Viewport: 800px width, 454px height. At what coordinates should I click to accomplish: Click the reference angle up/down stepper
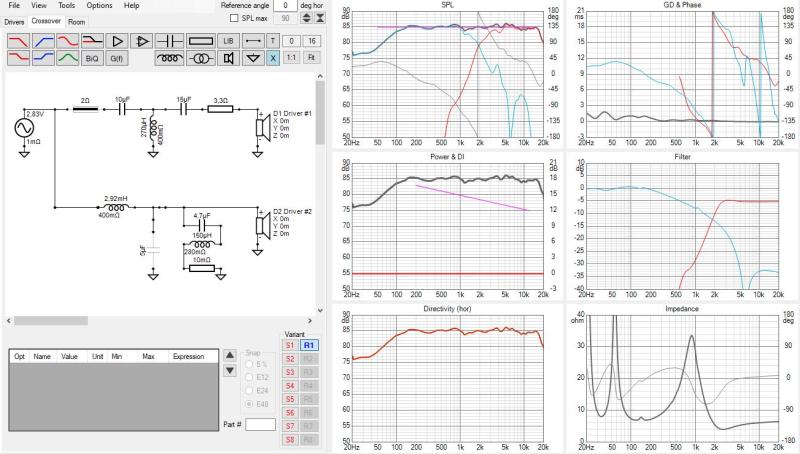pyautogui.click(x=306, y=18)
